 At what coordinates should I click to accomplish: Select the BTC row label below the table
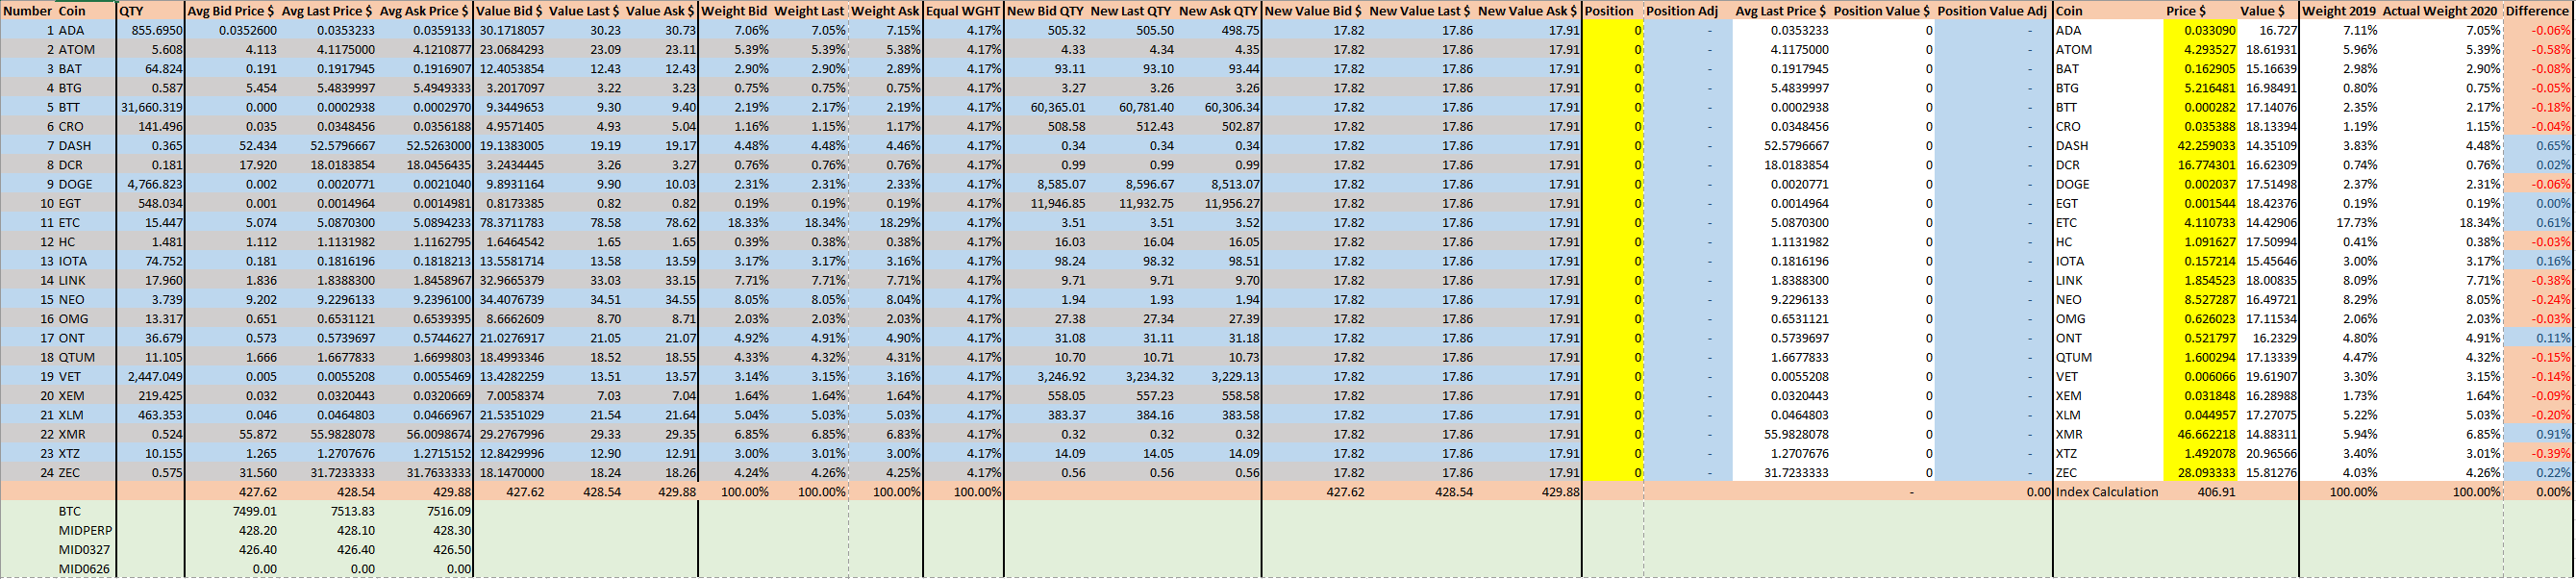[x=70, y=511]
